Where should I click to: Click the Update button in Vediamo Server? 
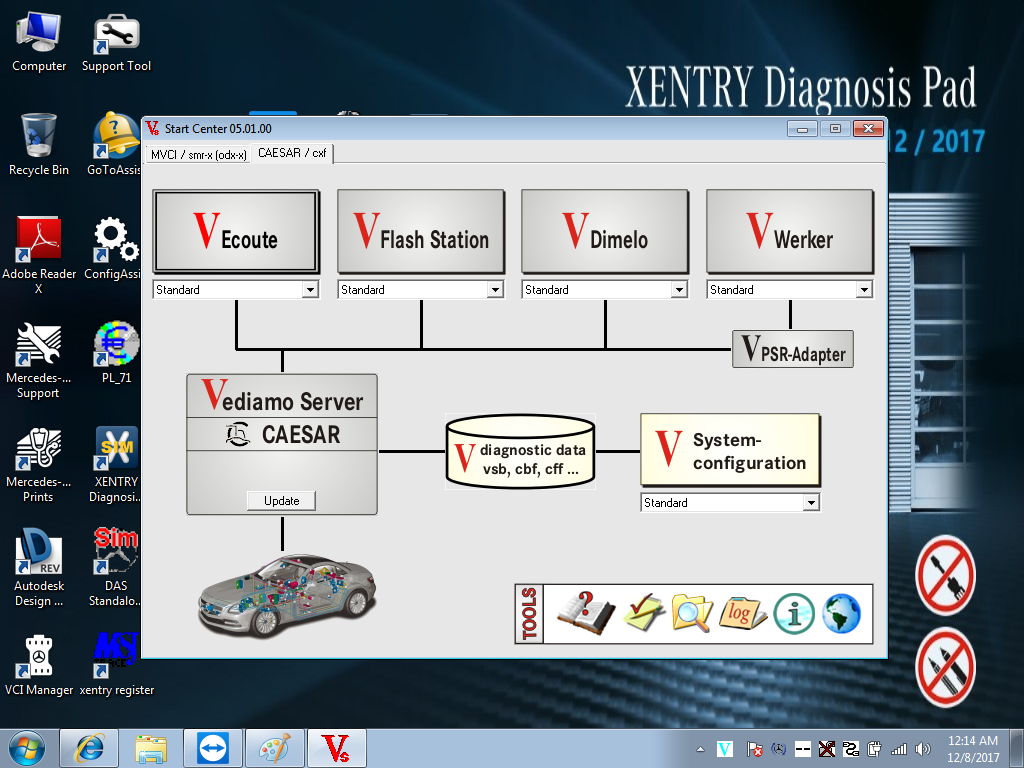(281, 501)
